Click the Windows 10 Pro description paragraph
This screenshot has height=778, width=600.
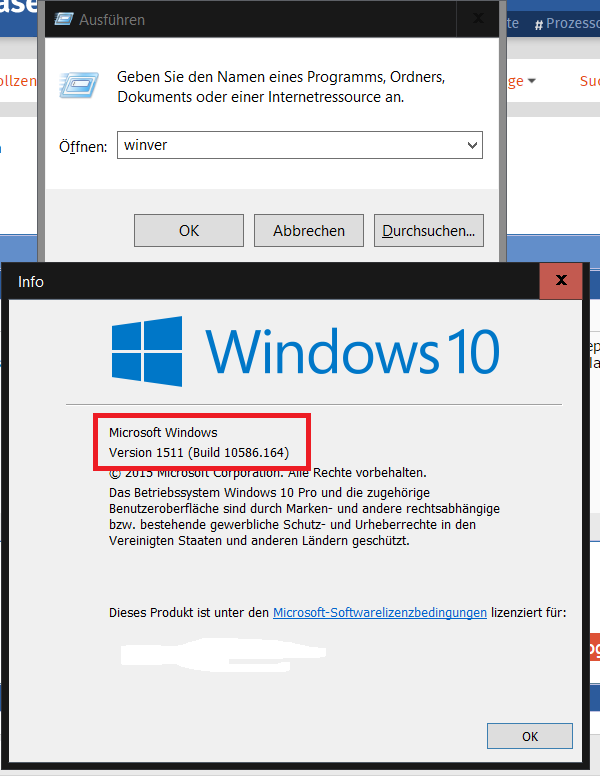[304, 517]
